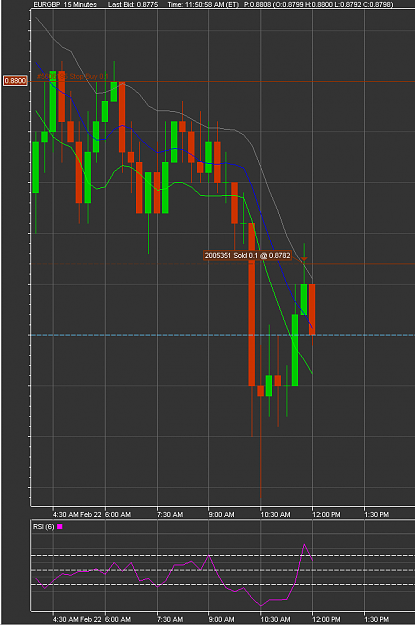Click the RSI (6) indicator label
Image resolution: width=415 pixels, height=625 pixels.
click(43, 527)
